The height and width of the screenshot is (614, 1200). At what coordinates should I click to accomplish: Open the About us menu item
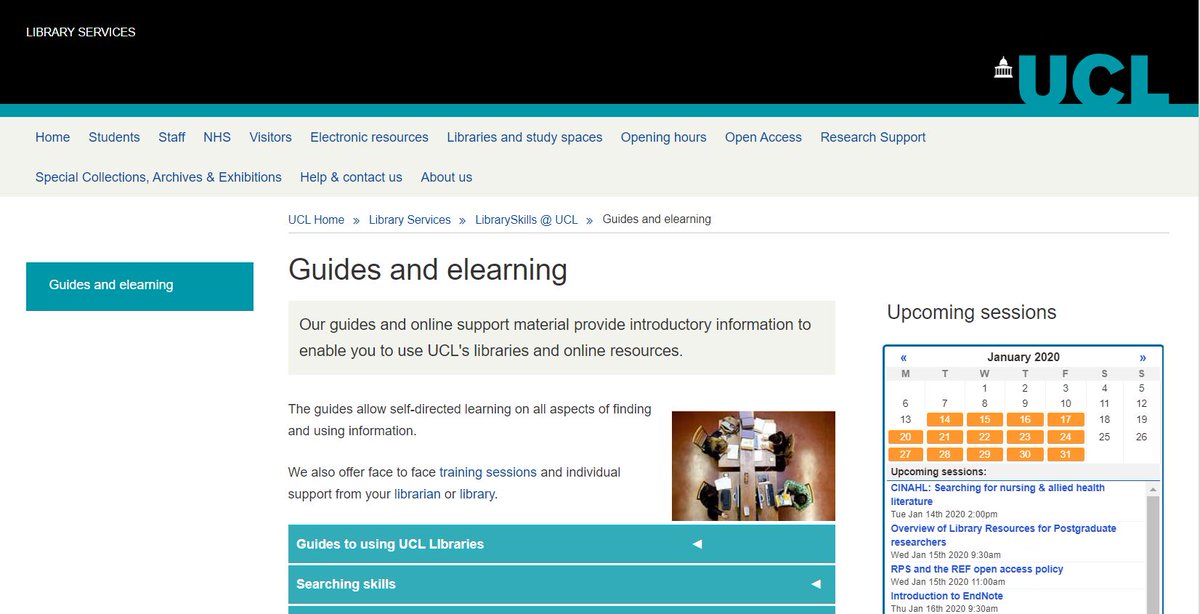(x=446, y=177)
